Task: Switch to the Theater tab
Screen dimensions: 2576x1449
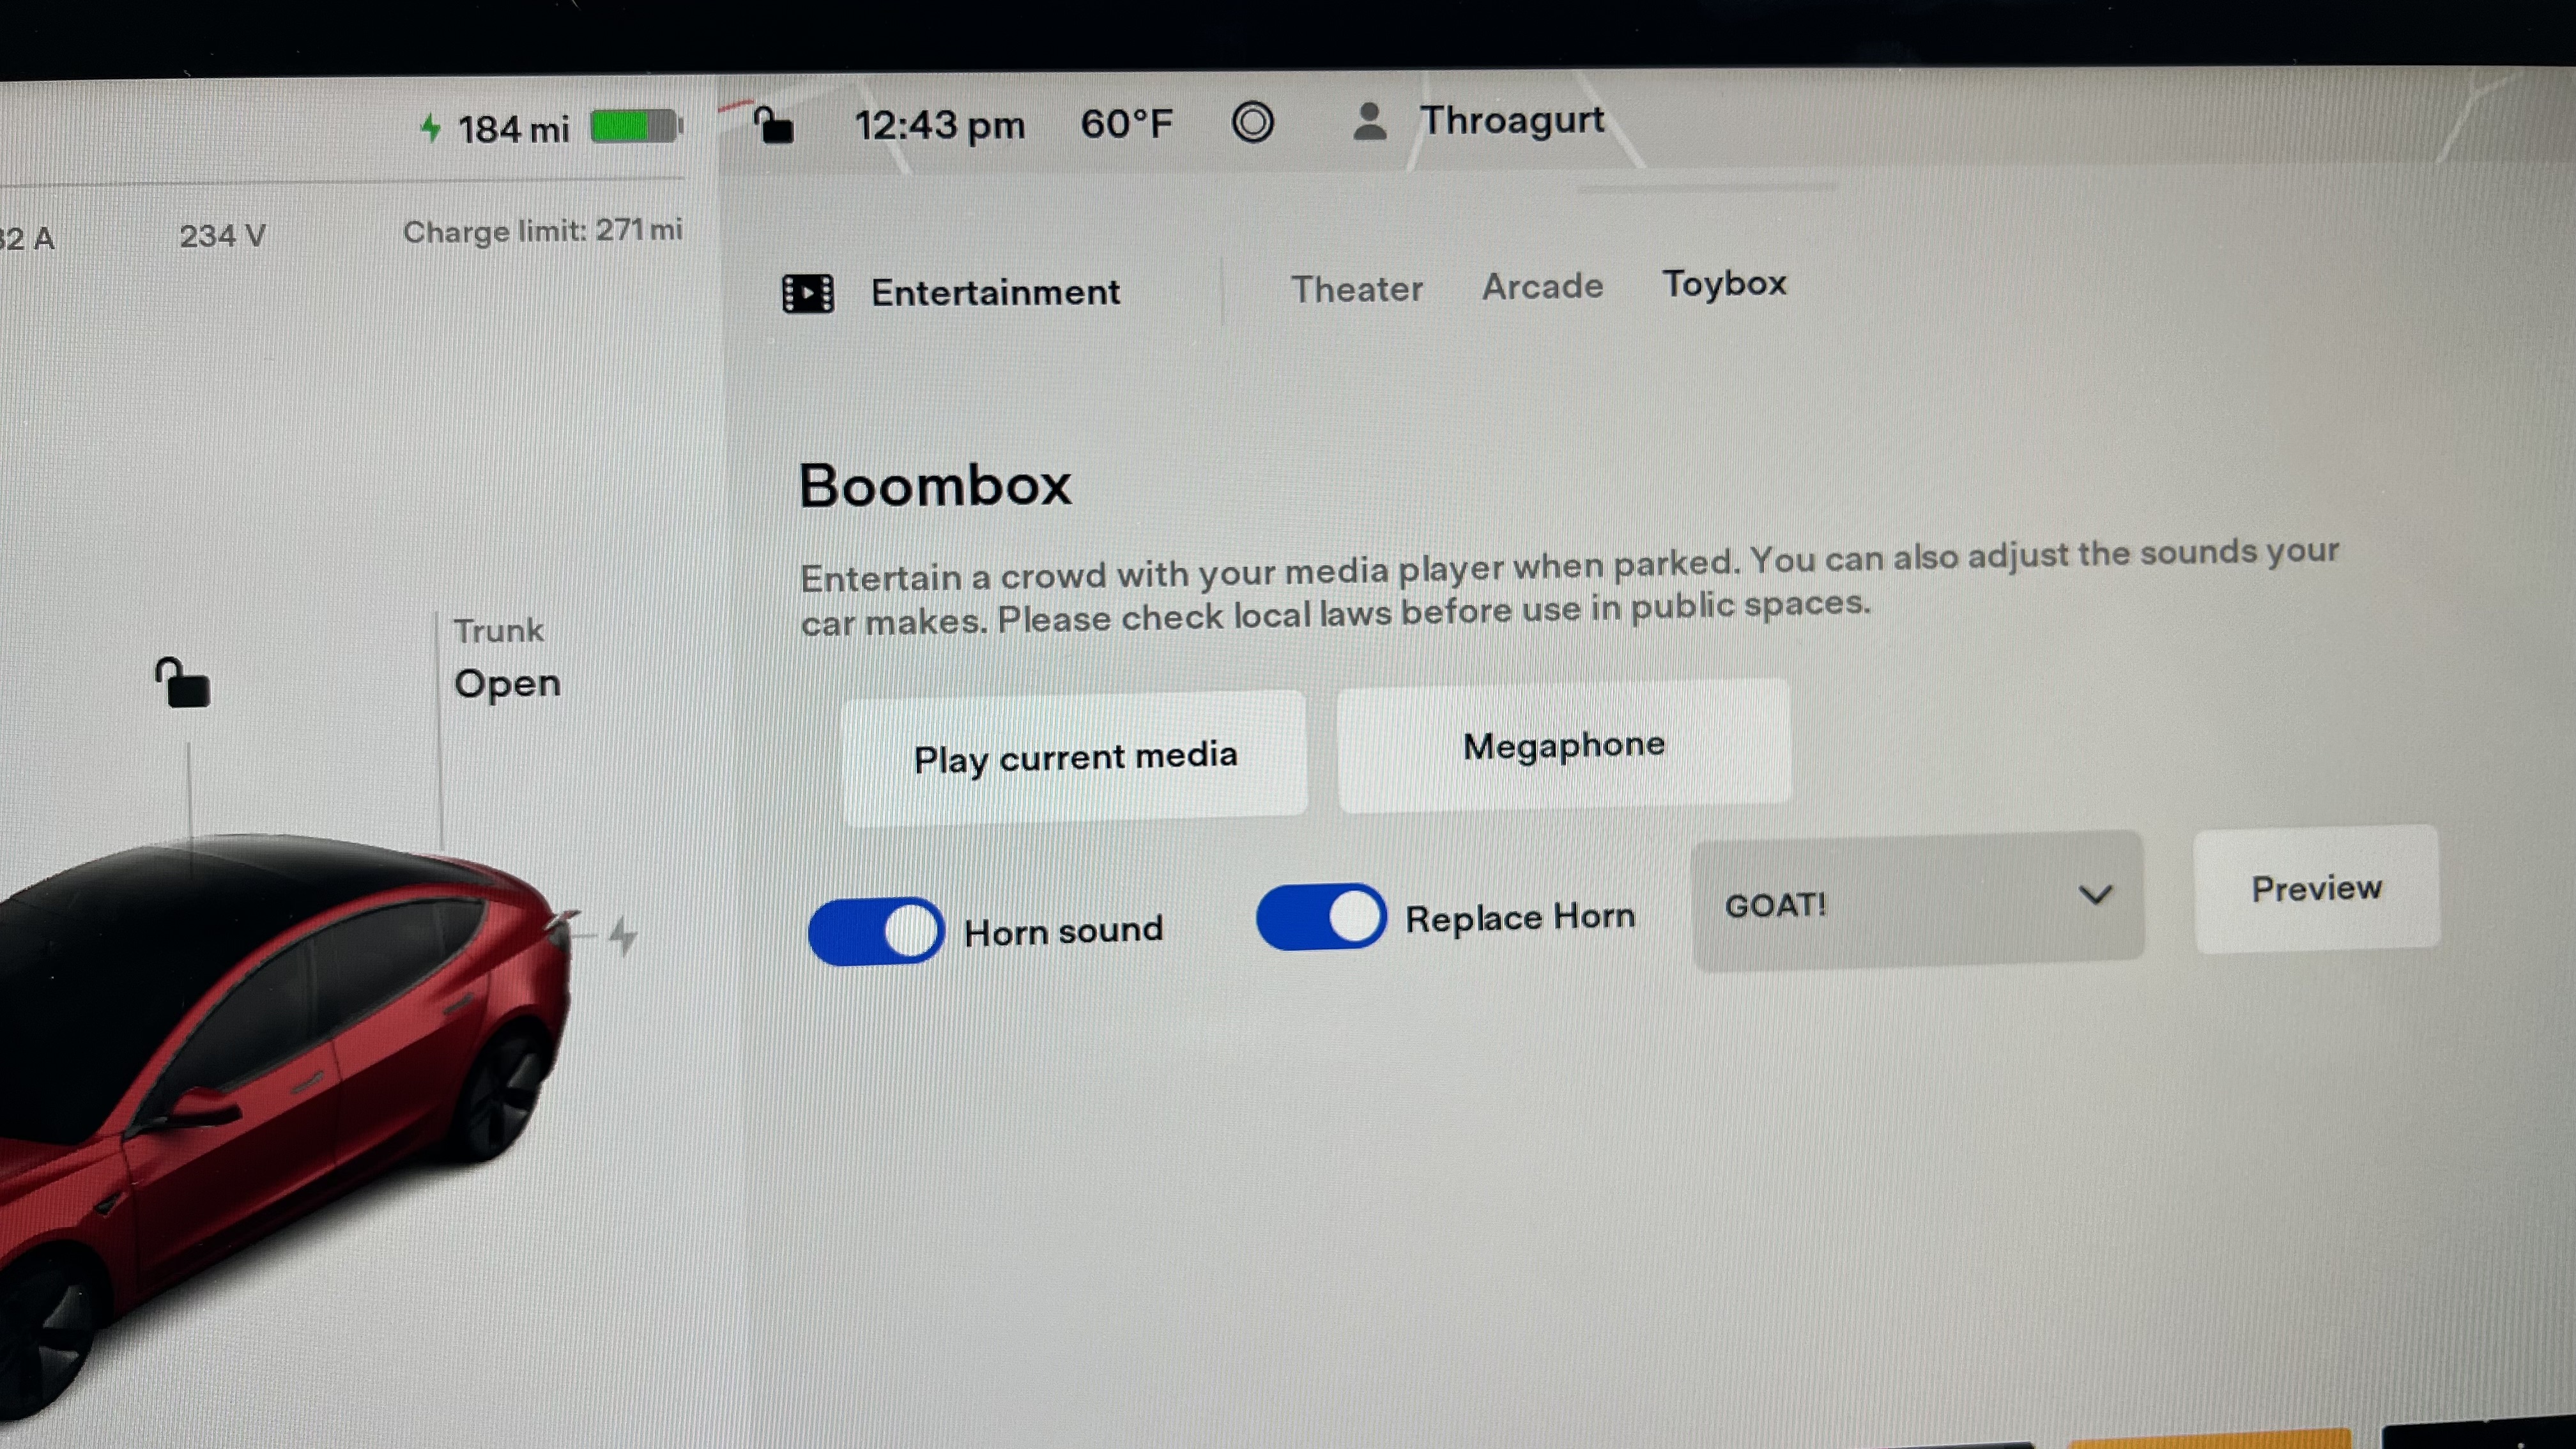Action: pyautogui.click(x=1356, y=289)
